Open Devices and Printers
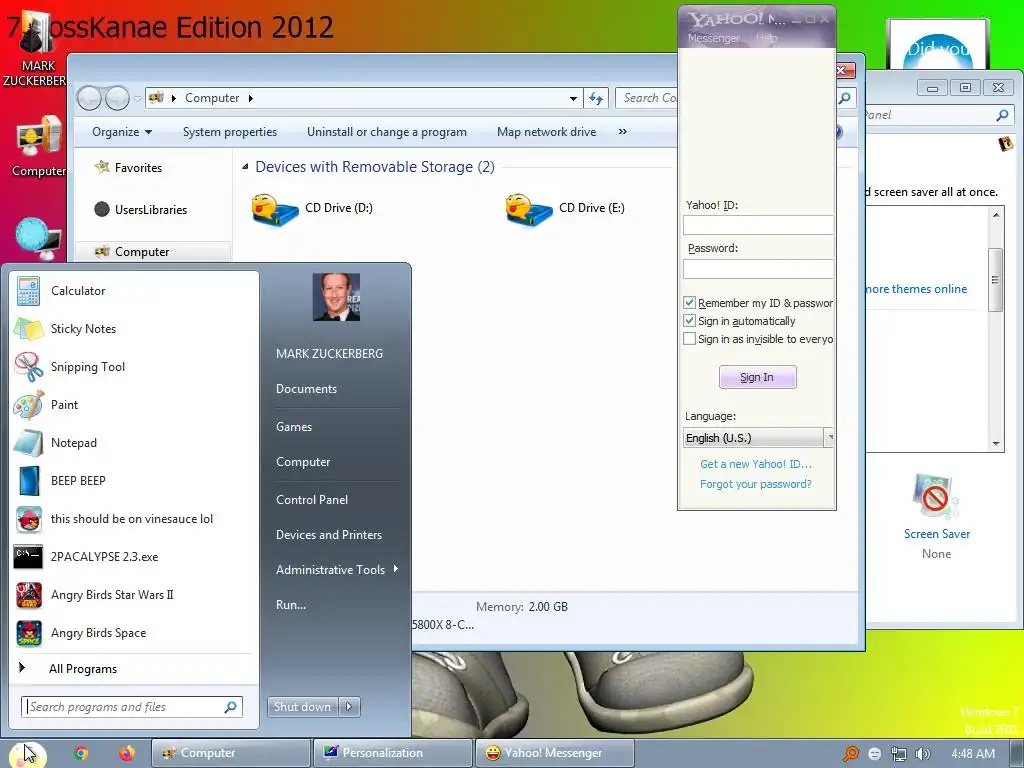 pyautogui.click(x=328, y=535)
